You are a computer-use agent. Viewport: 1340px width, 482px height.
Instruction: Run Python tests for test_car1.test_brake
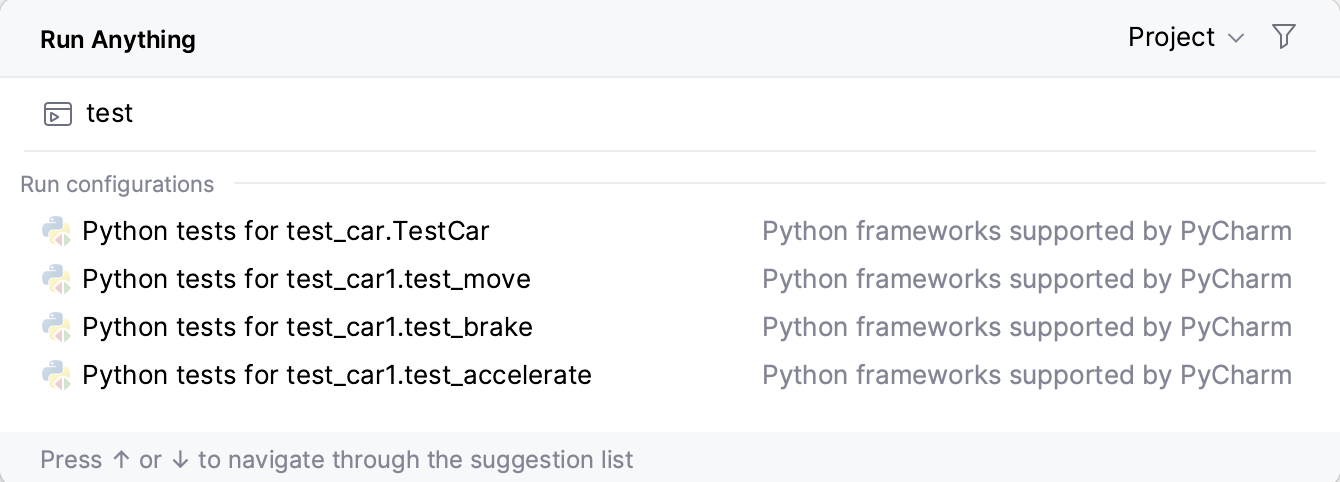pos(307,328)
